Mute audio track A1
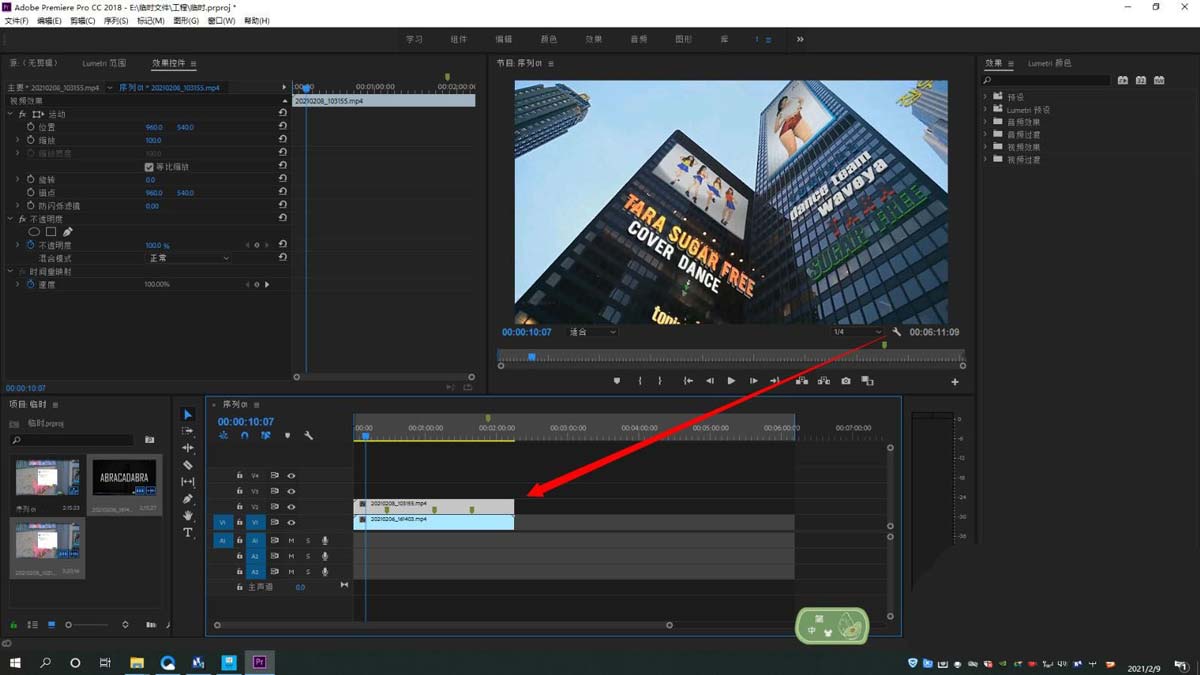 pos(291,541)
